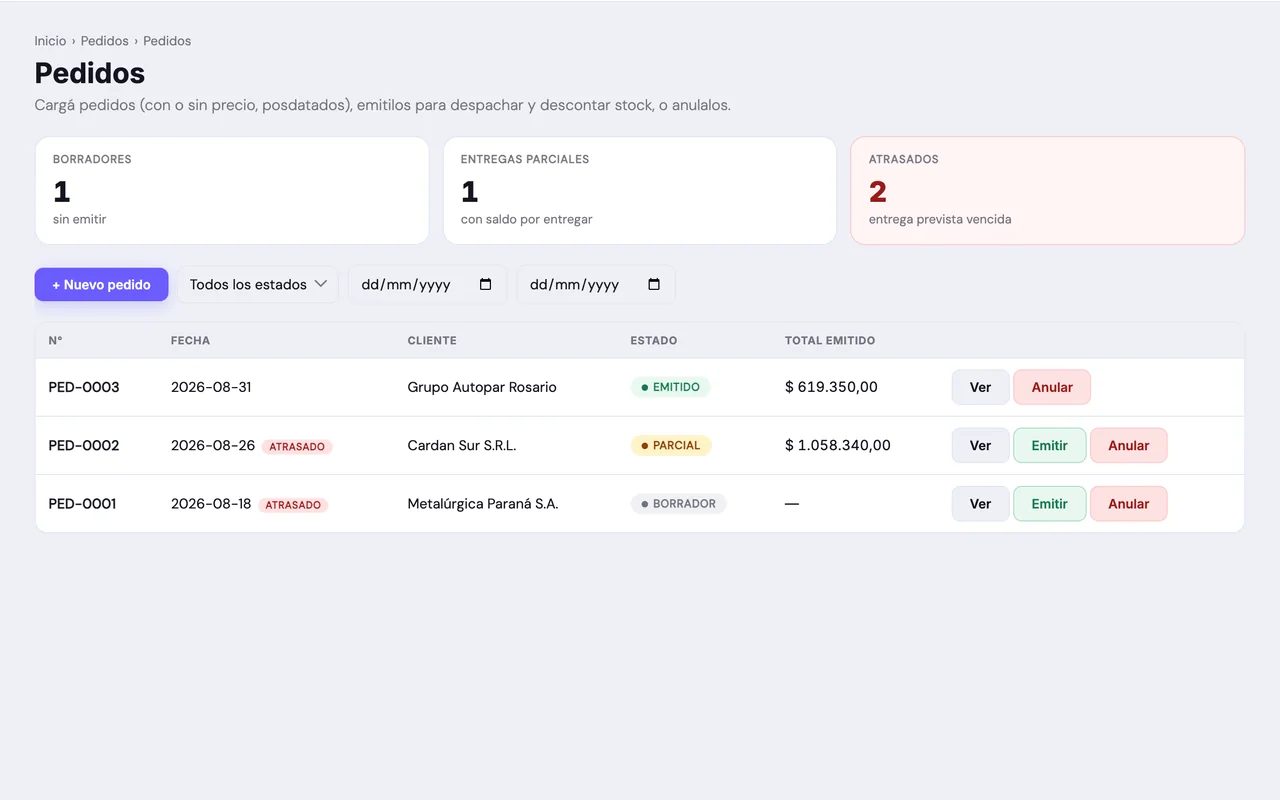Click the FECHA column header
Screen dimensions: 1280x800
pyautogui.click(x=190, y=341)
